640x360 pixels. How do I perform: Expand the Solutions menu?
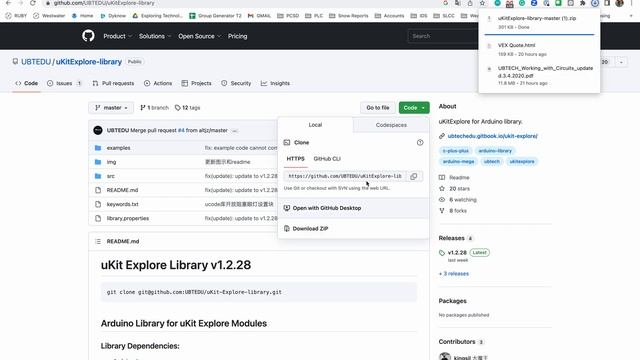(x=155, y=36)
